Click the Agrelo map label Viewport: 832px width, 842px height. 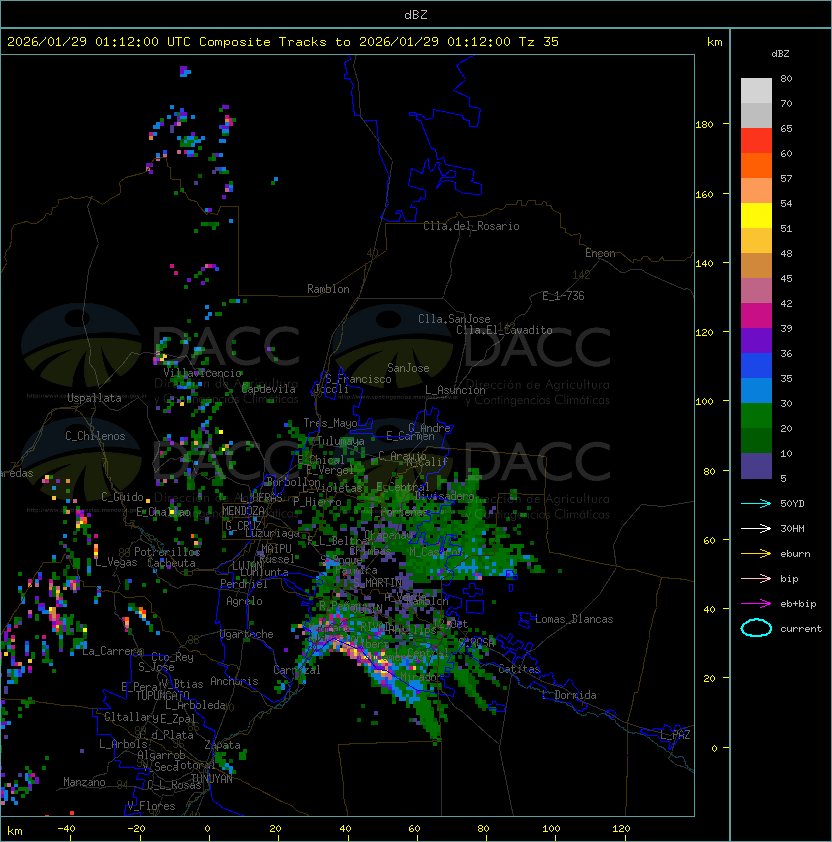244,601
